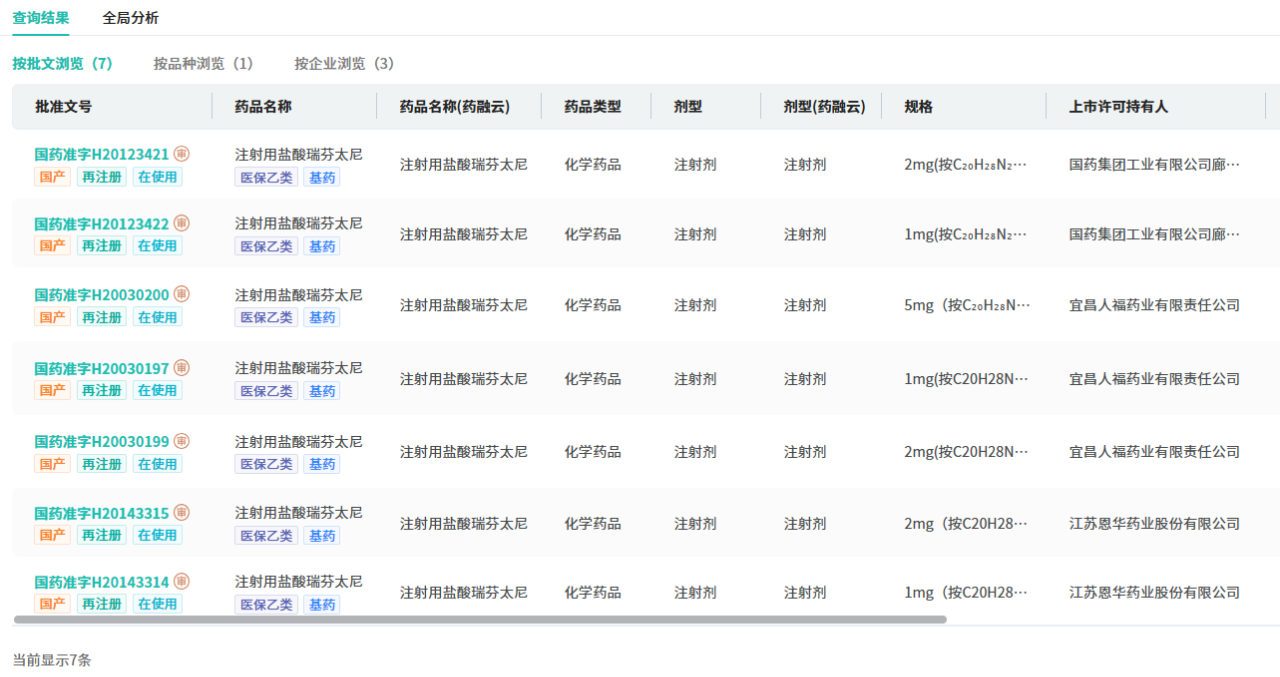Click the 审 icon beside 国药准字H20123422
The width and height of the screenshot is (1280, 677).
tap(181, 223)
